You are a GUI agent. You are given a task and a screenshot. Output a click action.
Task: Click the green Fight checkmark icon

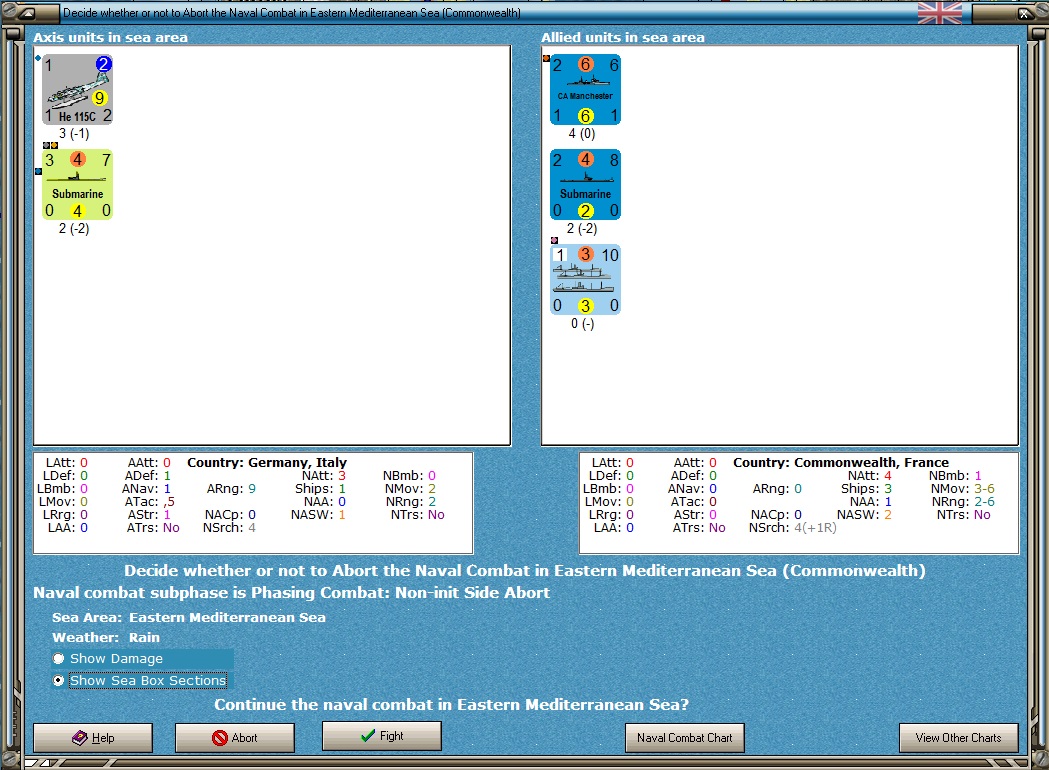[367, 735]
